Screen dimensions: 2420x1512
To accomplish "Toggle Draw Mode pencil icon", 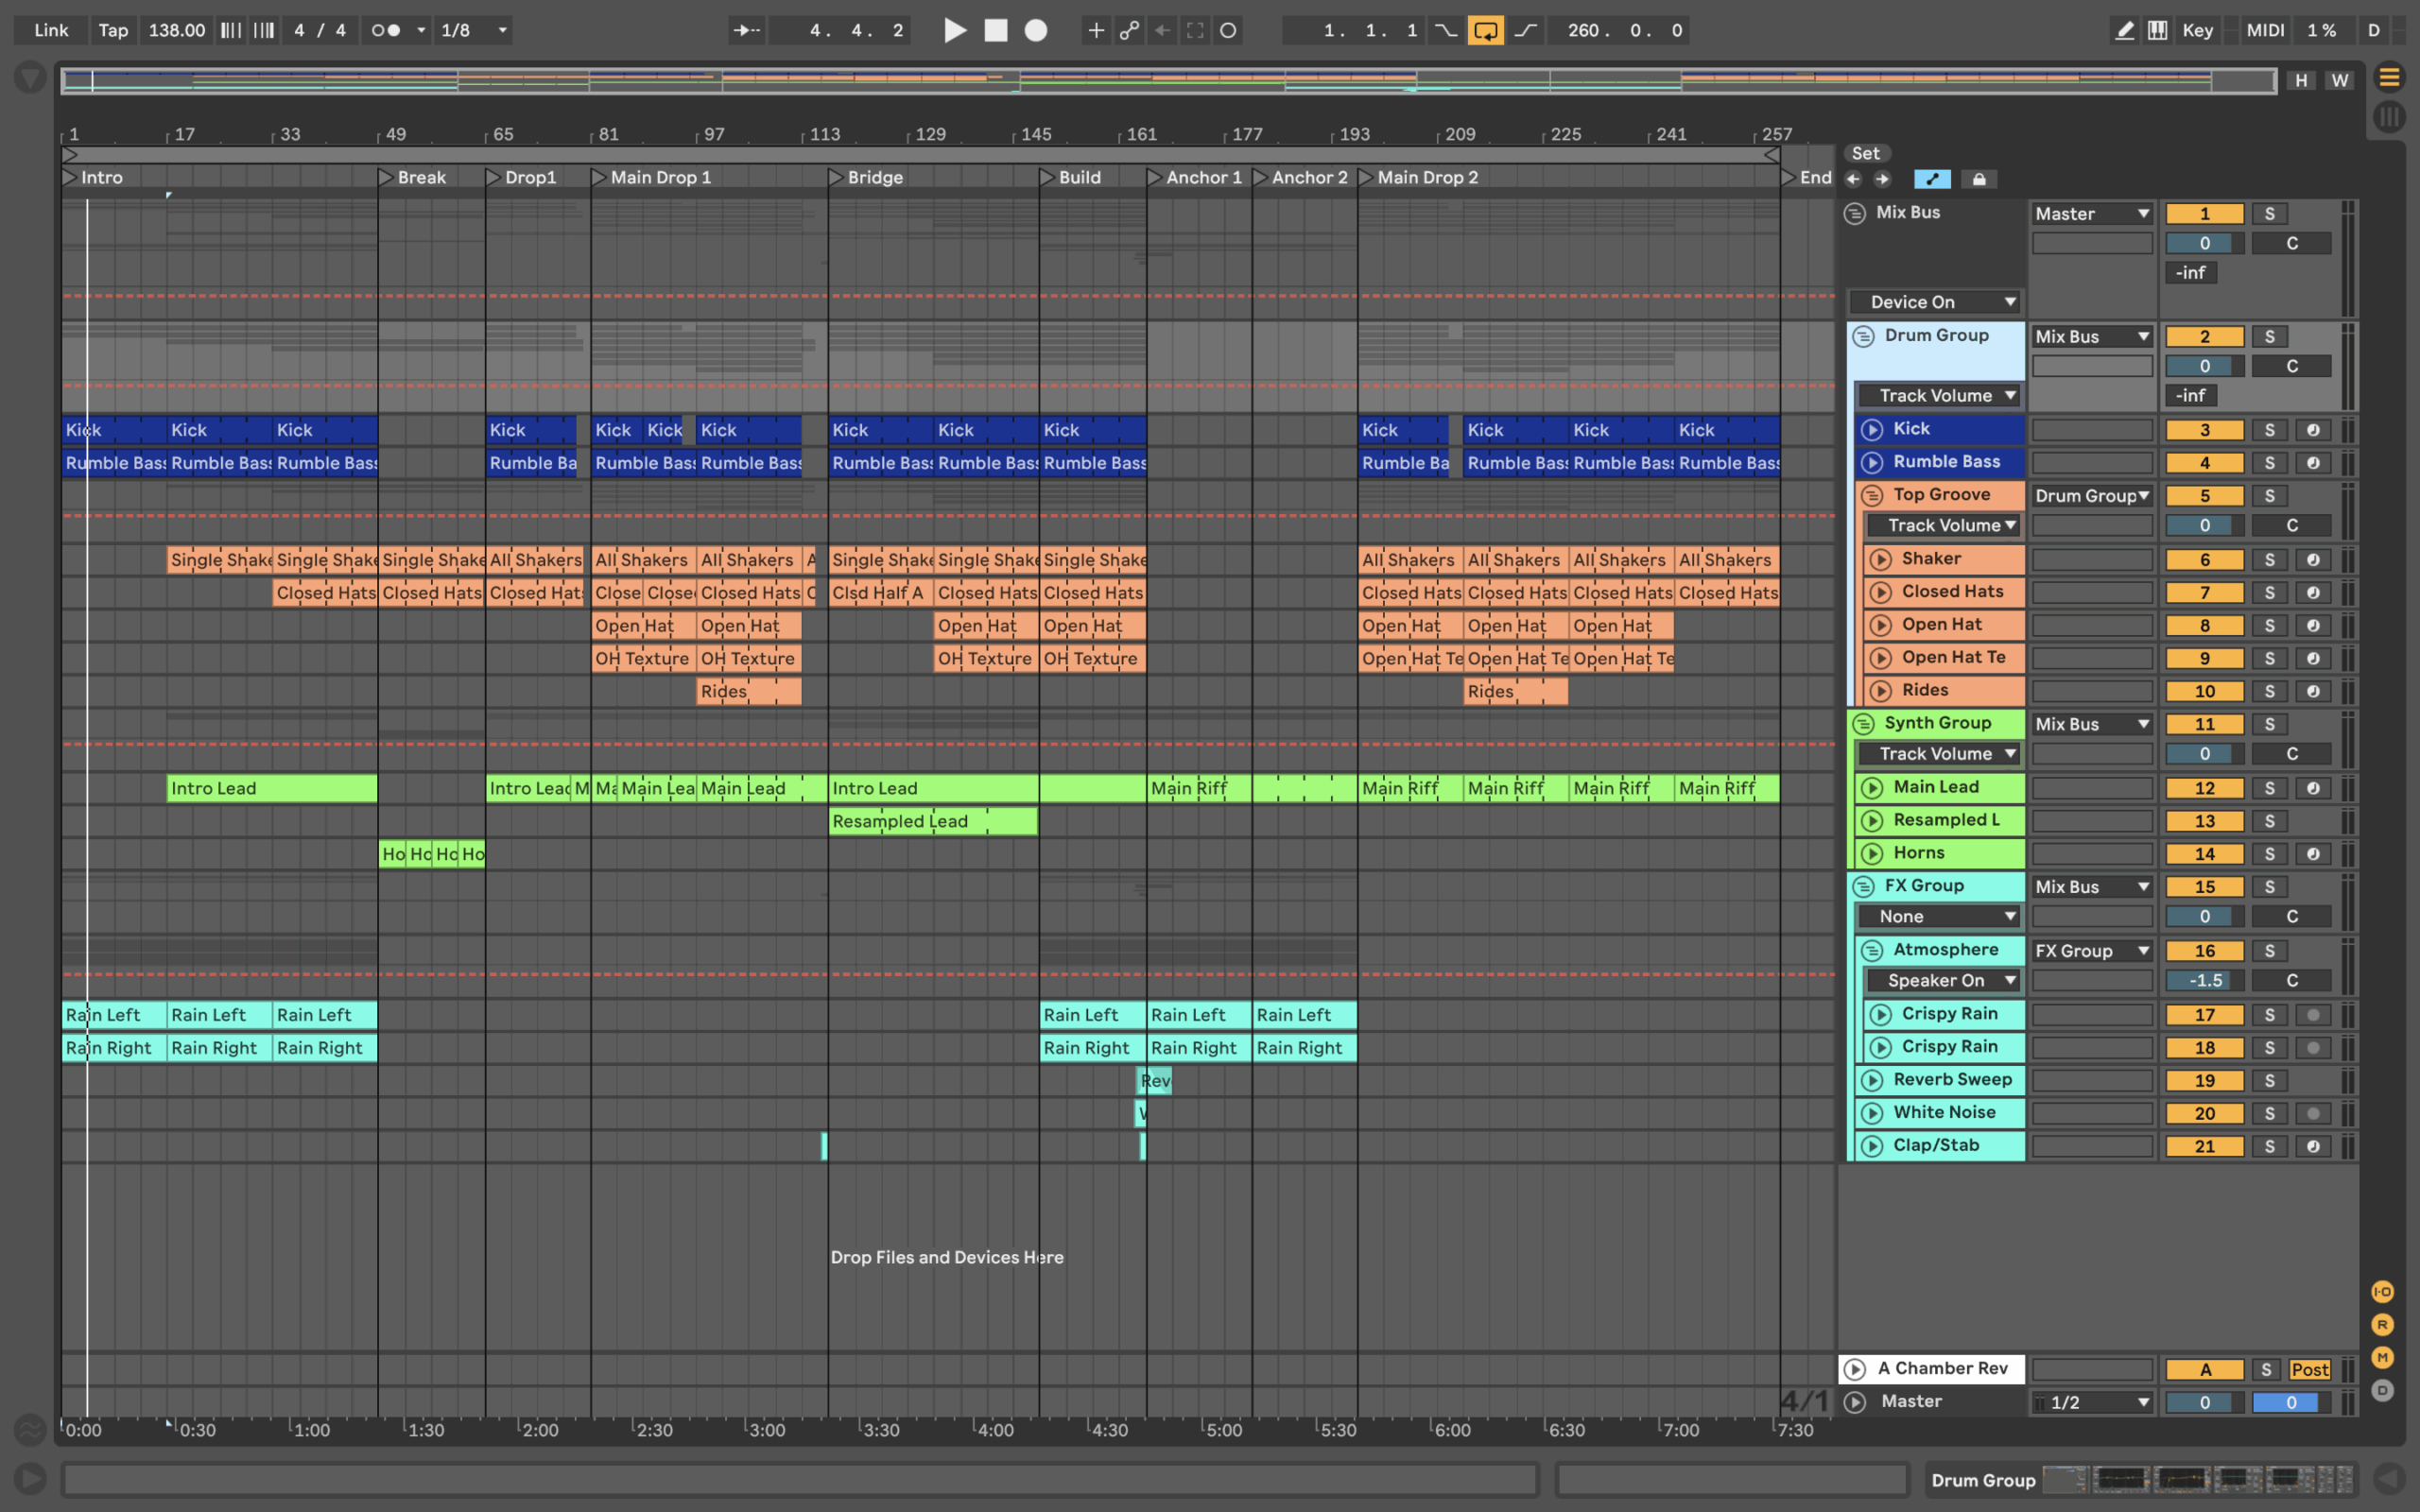I will click(x=2124, y=30).
